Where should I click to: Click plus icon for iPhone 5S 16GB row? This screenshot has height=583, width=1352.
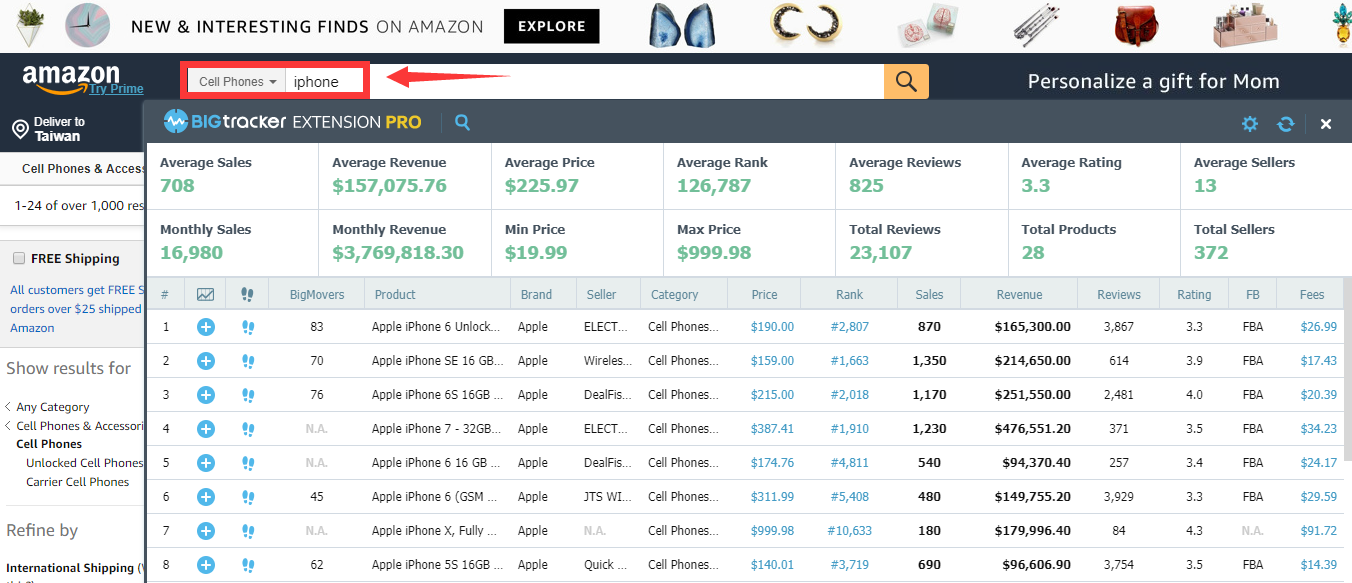click(206, 565)
